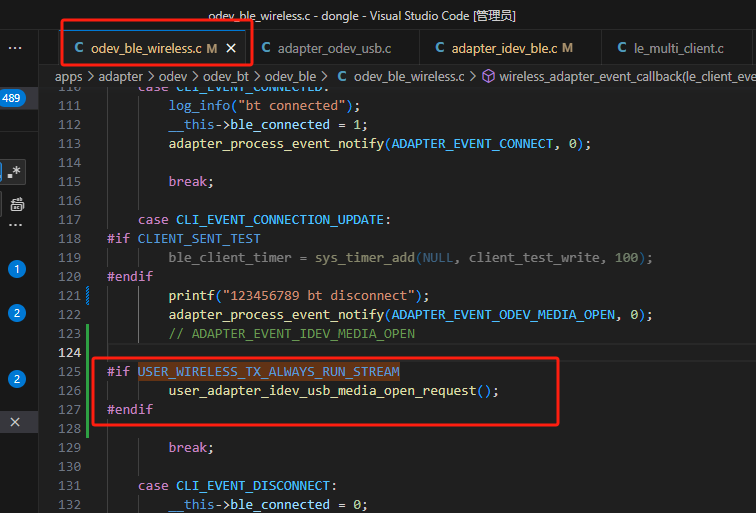Toggle the regex search option icon
This screenshot has width=756, height=513.
tap(14, 172)
